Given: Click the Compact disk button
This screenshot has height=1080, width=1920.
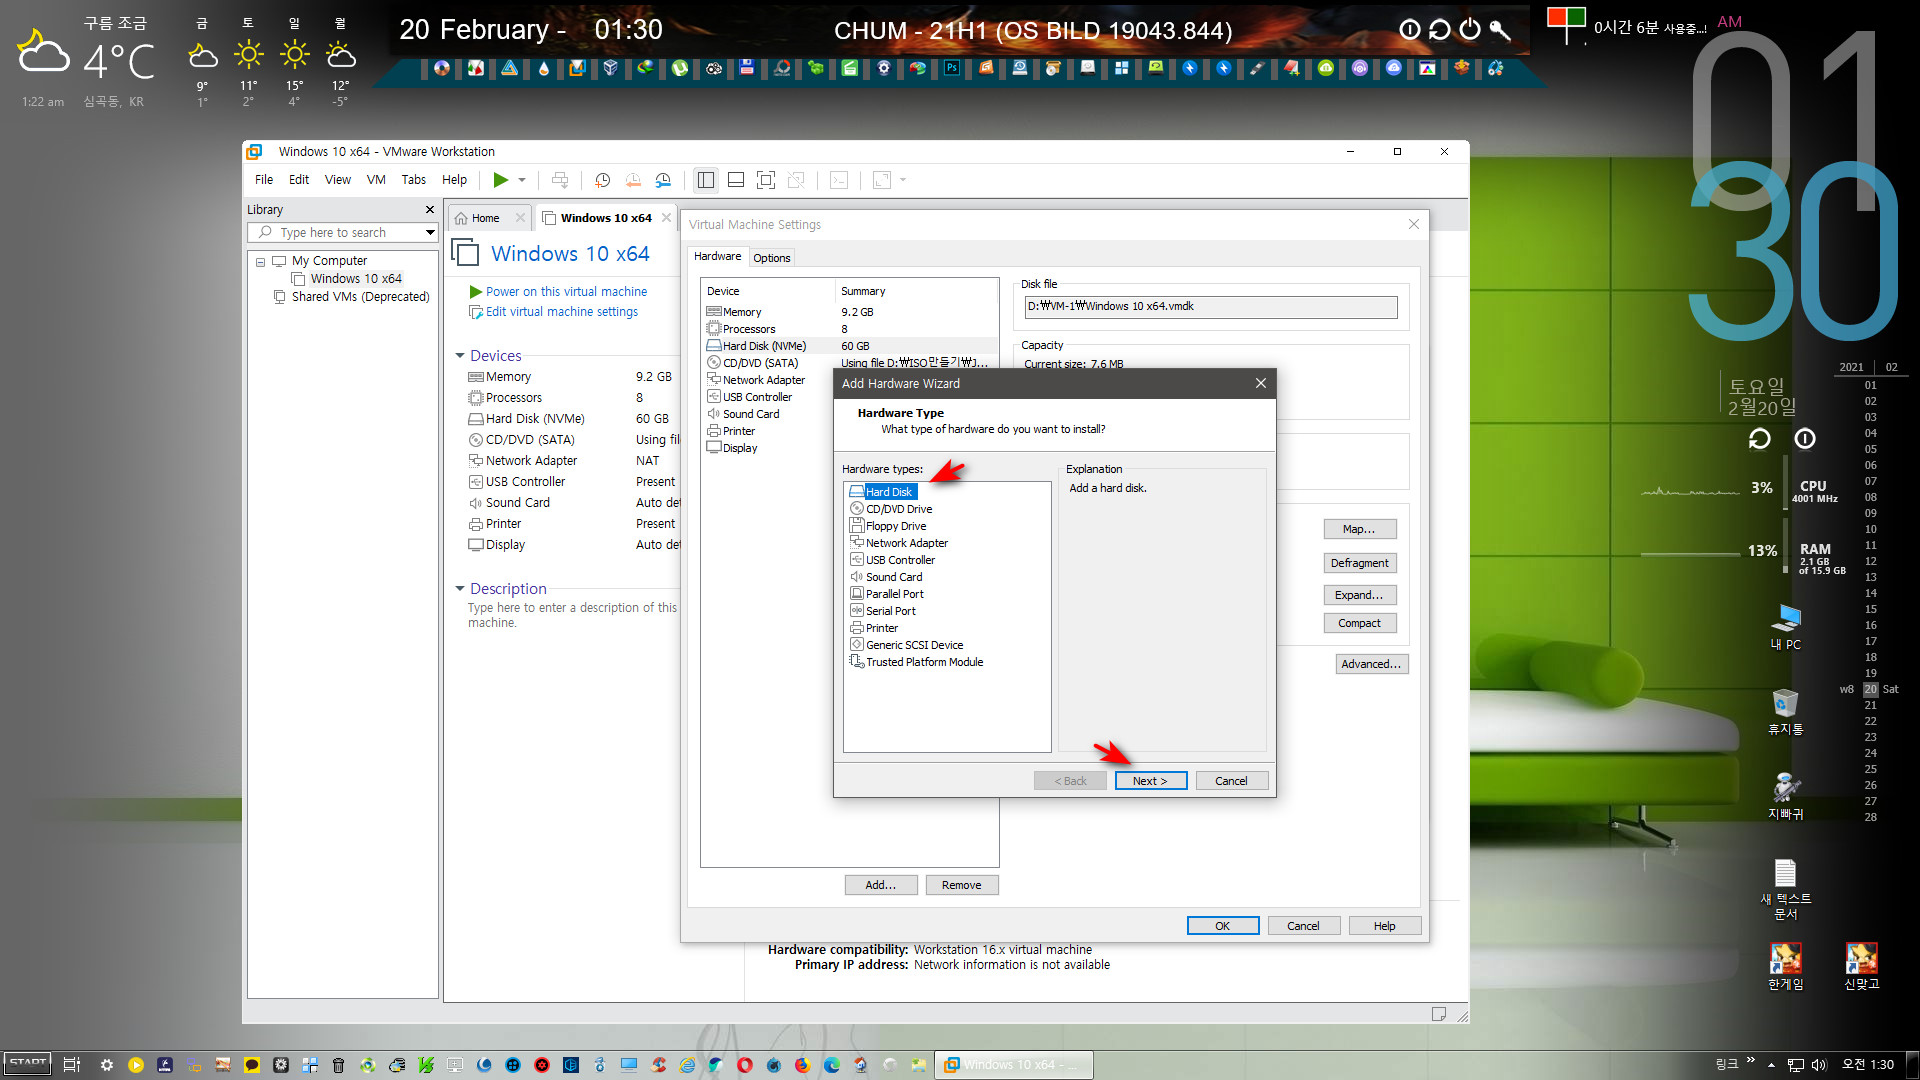Looking at the screenshot, I should click(x=1360, y=623).
